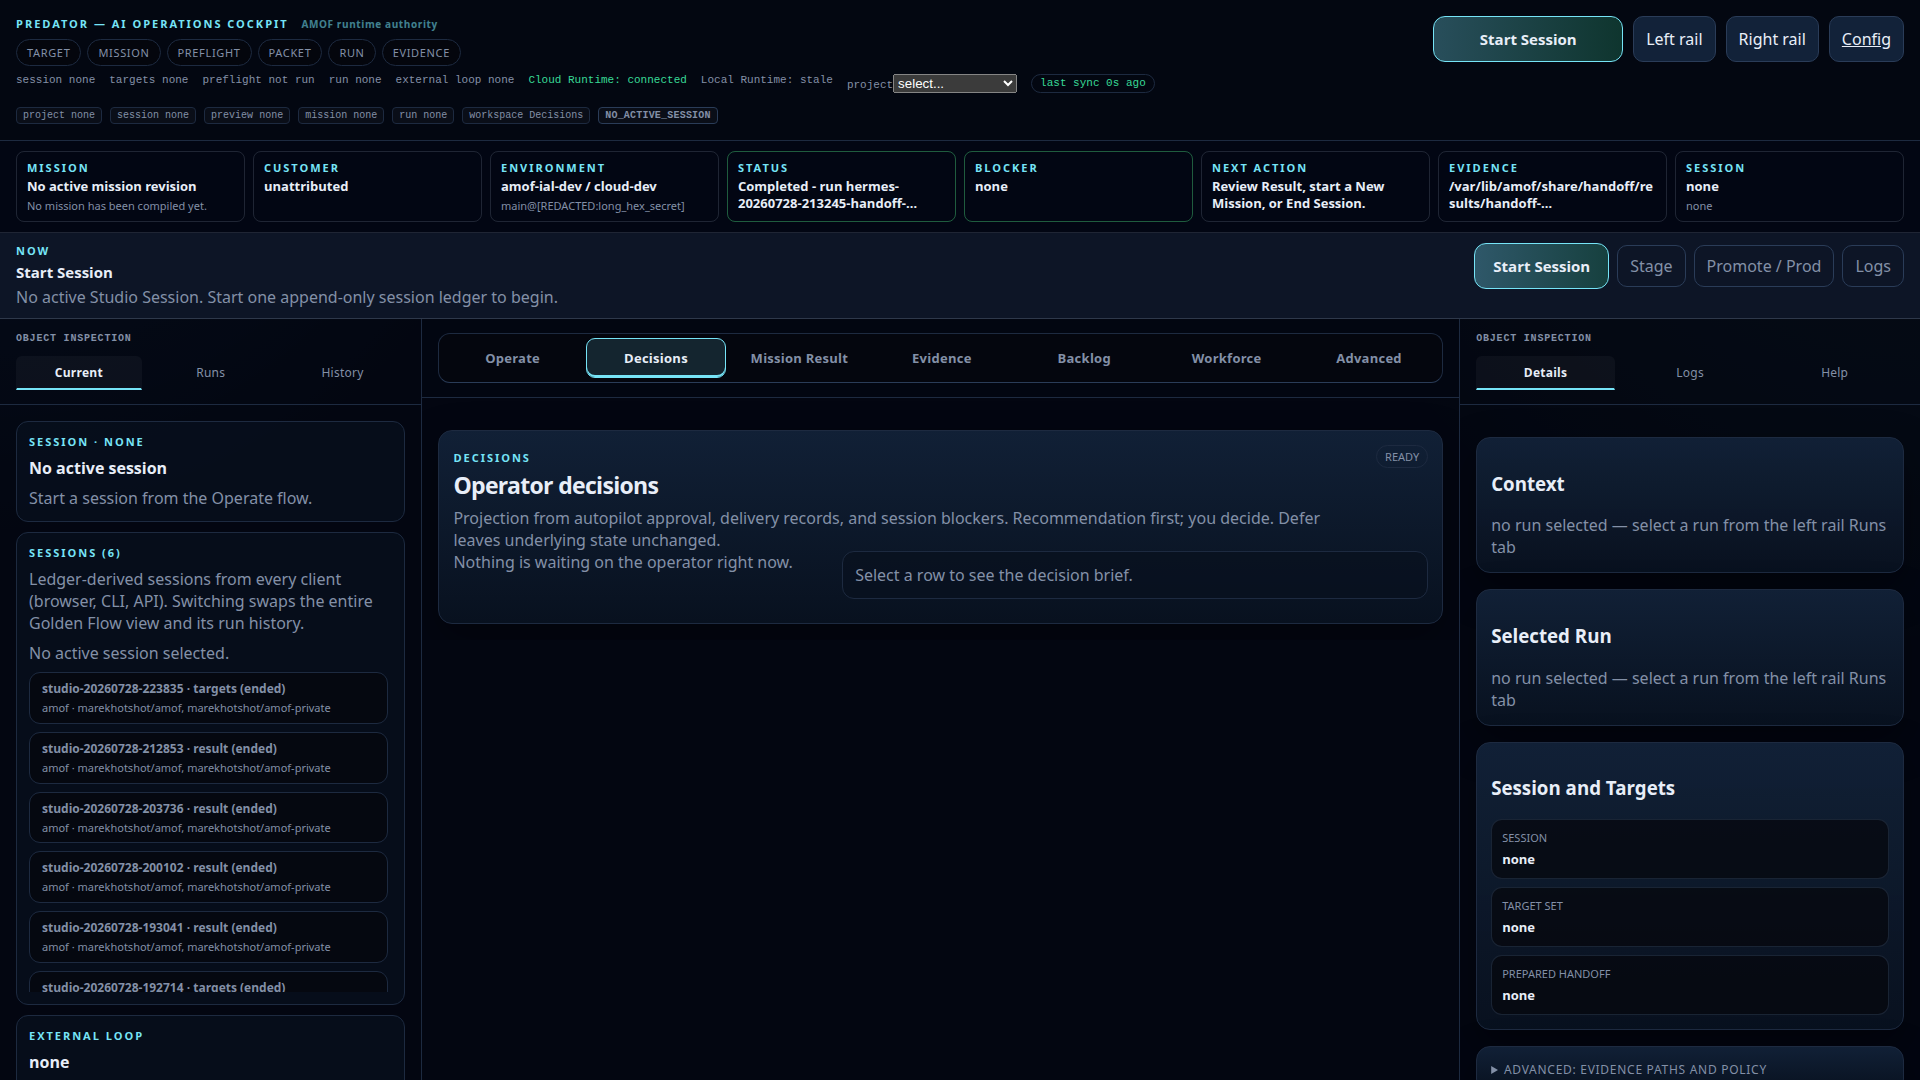Select the Details tab in right rail

1545,372
